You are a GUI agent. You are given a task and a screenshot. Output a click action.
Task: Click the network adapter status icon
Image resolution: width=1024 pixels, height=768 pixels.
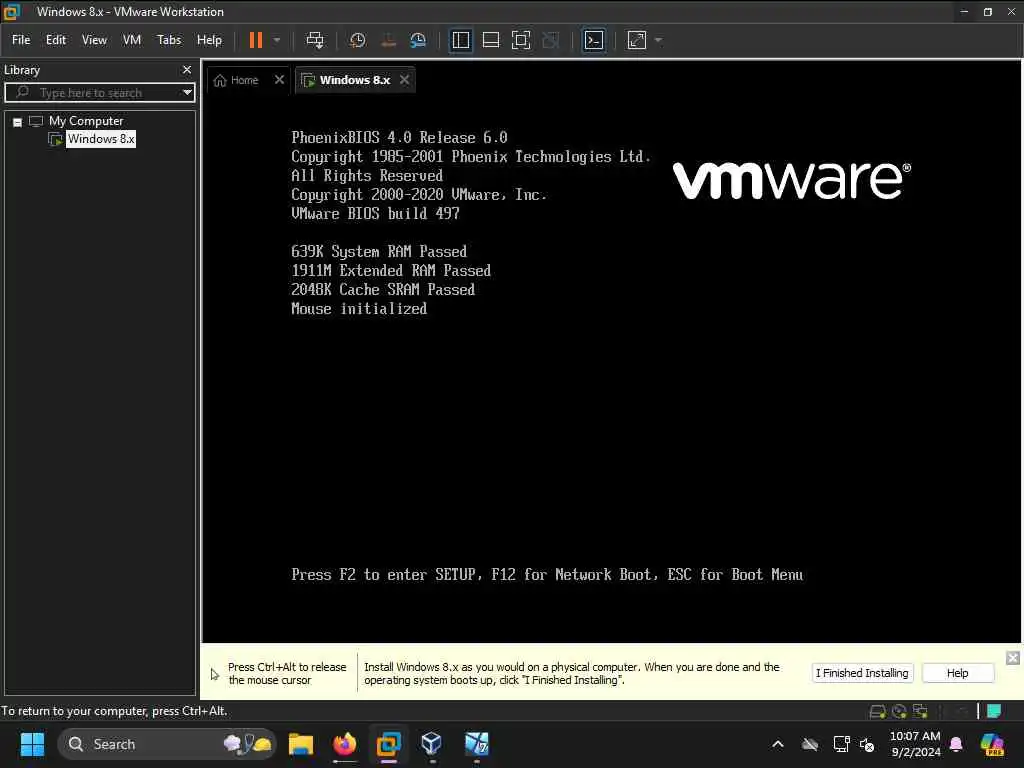(x=920, y=711)
